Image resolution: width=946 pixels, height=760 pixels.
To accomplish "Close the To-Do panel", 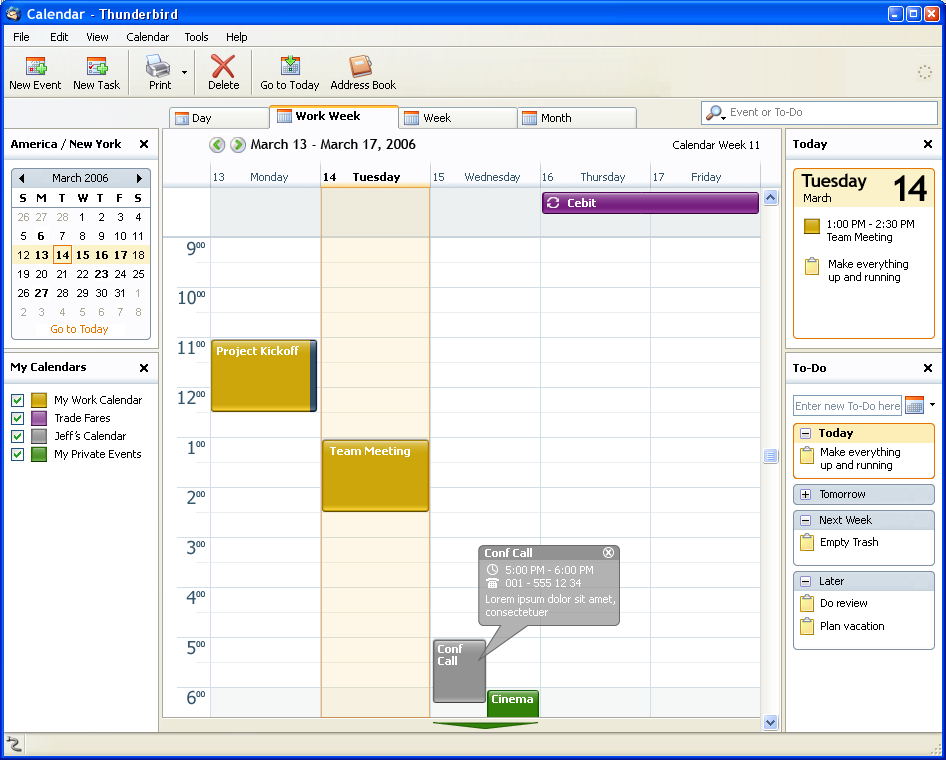I will (928, 368).
